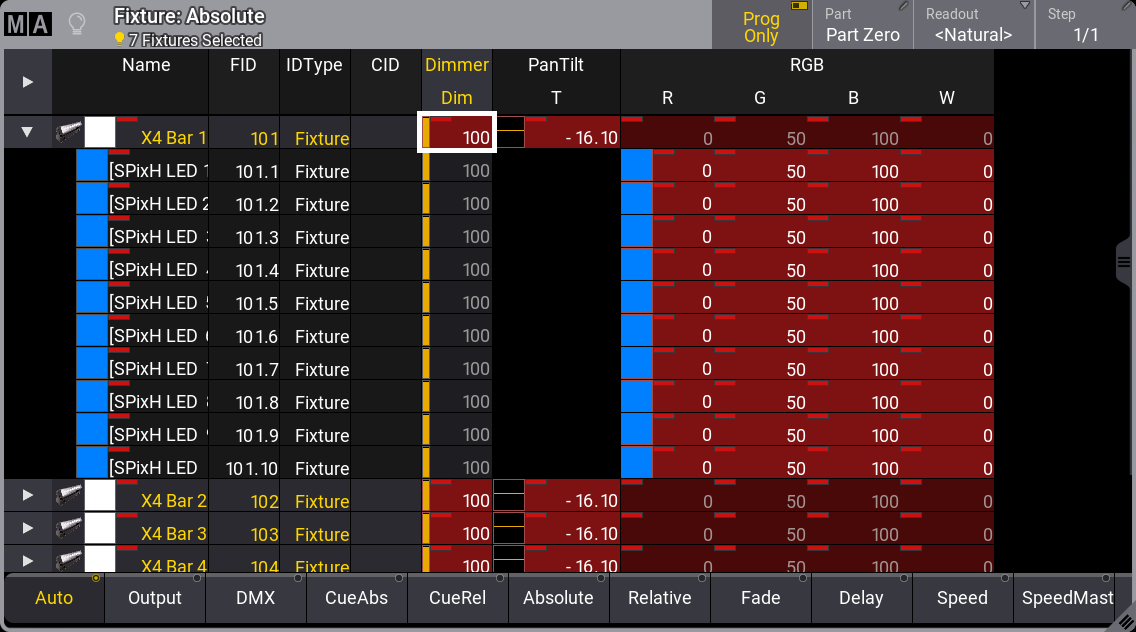Click the right-edge sidebar handle icon

tap(1124, 261)
